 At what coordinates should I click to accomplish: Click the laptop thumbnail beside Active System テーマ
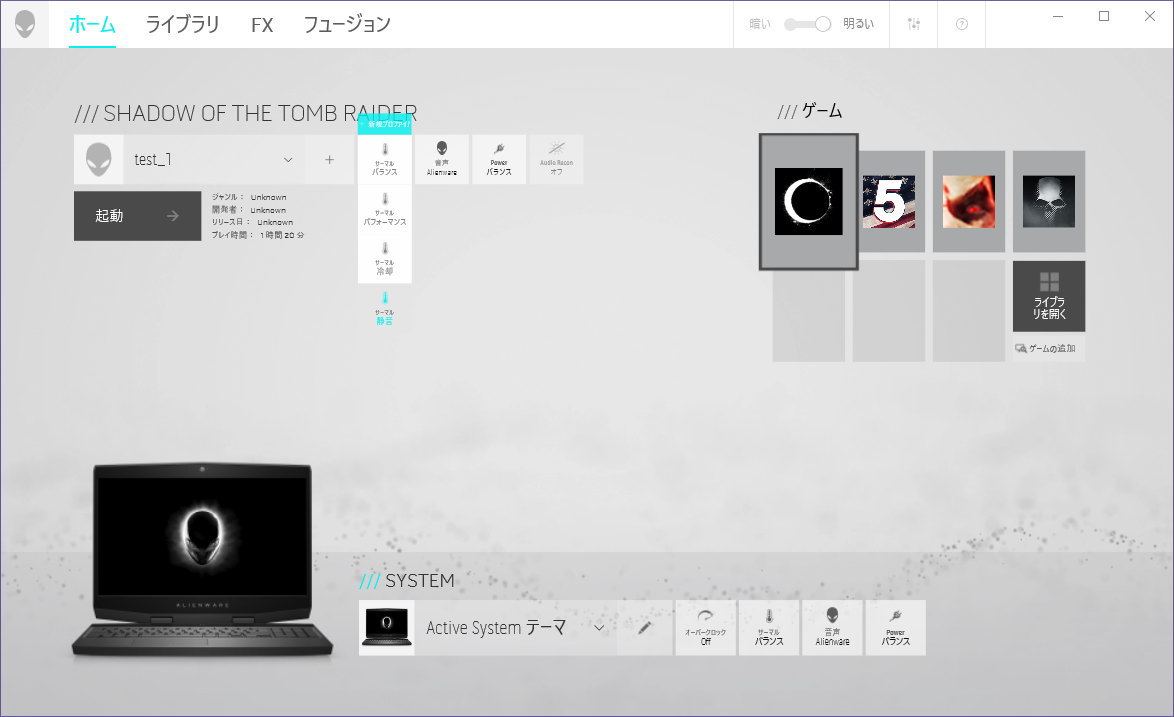[386, 627]
